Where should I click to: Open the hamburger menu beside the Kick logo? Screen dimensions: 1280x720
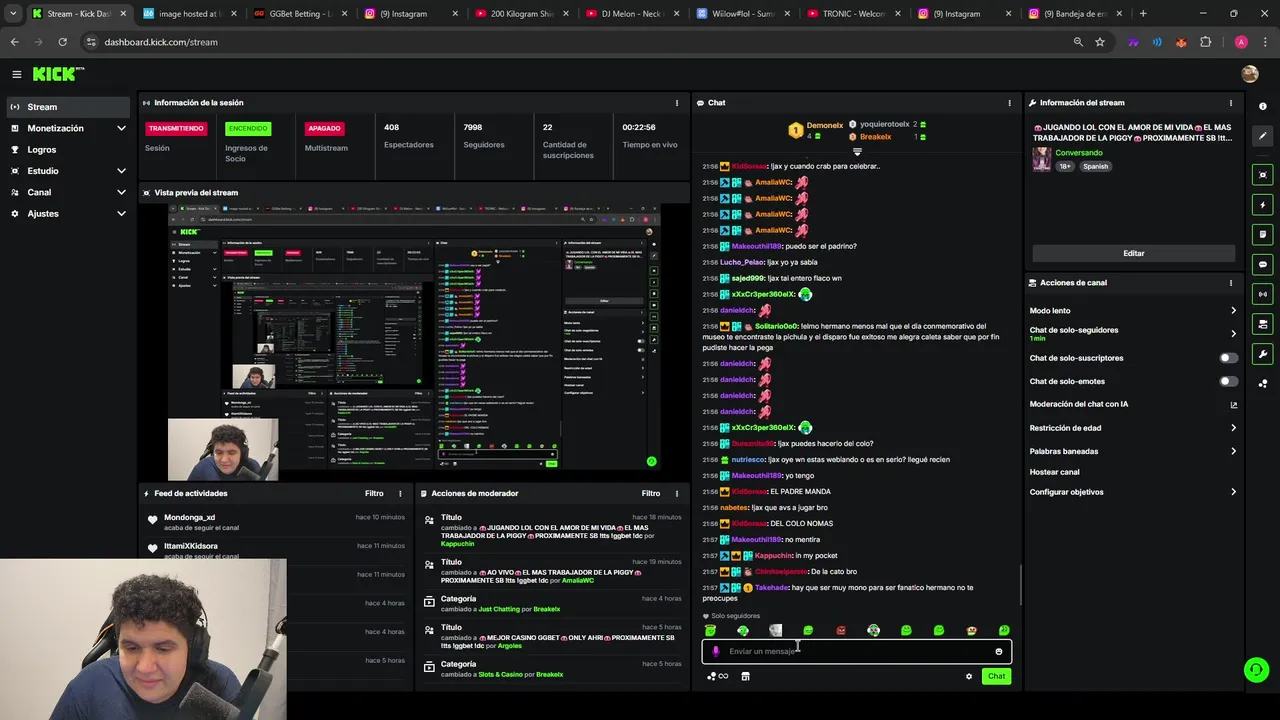tap(17, 74)
